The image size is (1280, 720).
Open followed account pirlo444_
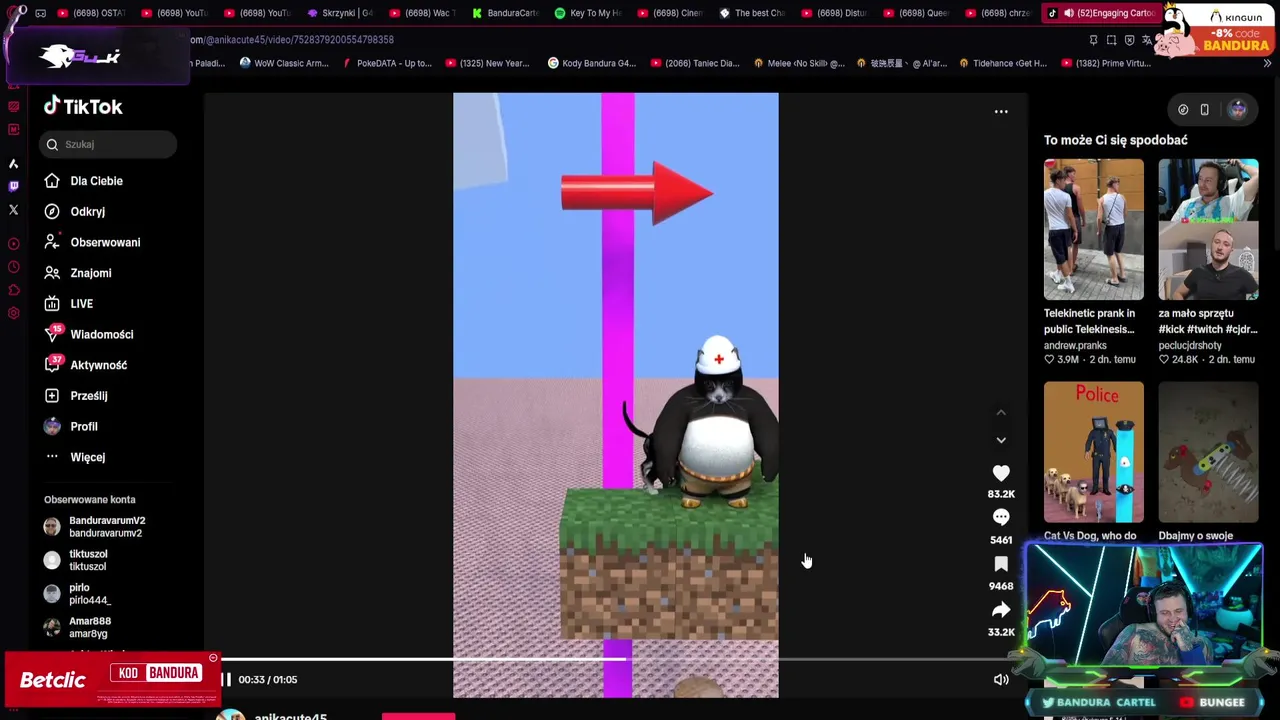click(x=78, y=594)
